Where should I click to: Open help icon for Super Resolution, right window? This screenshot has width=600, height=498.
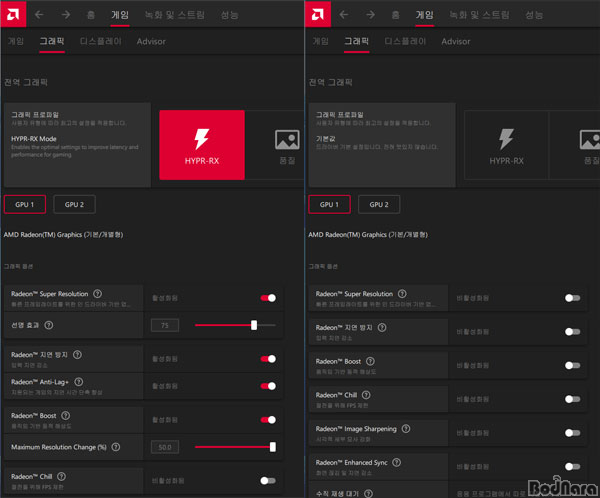point(402,294)
